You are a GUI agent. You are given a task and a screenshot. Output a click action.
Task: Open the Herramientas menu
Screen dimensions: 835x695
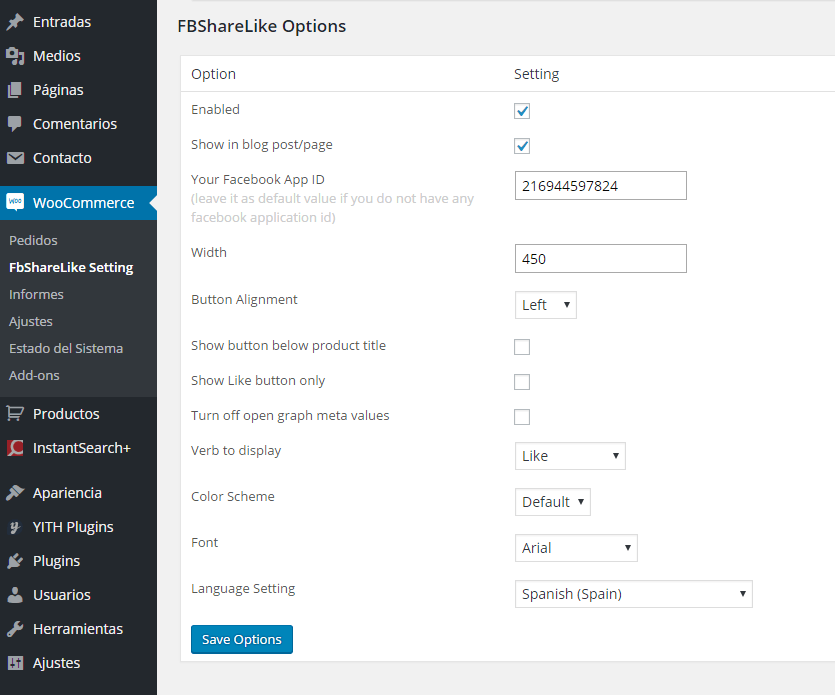pos(78,629)
